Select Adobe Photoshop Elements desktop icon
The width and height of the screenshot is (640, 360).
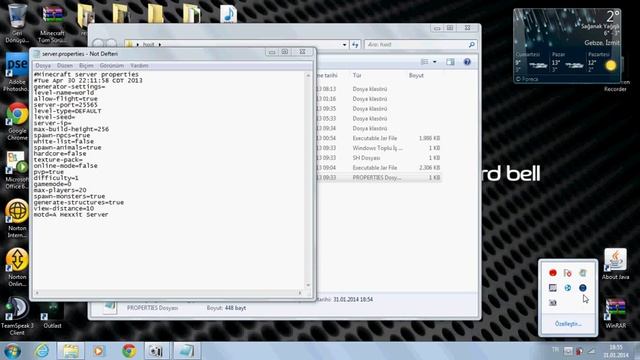point(16,72)
